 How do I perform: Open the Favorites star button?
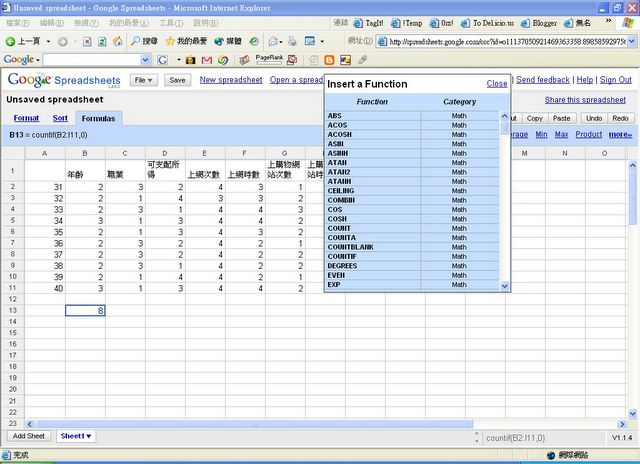[186, 41]
